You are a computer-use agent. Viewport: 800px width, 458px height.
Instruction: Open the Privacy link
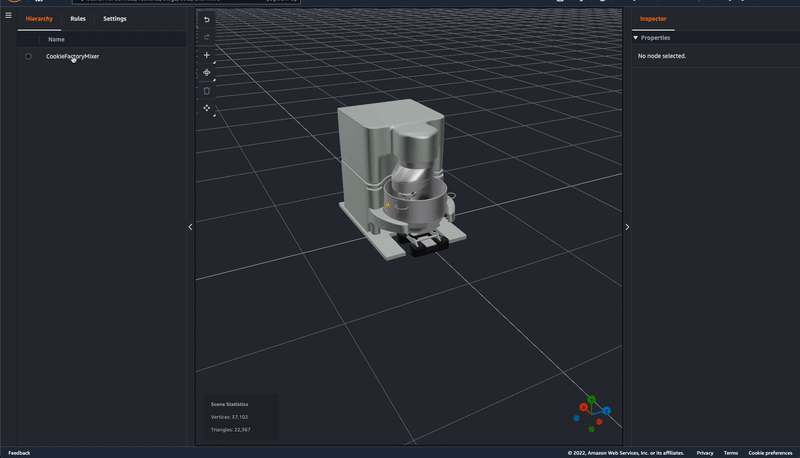pyautogui.click(x=705, y=453)
